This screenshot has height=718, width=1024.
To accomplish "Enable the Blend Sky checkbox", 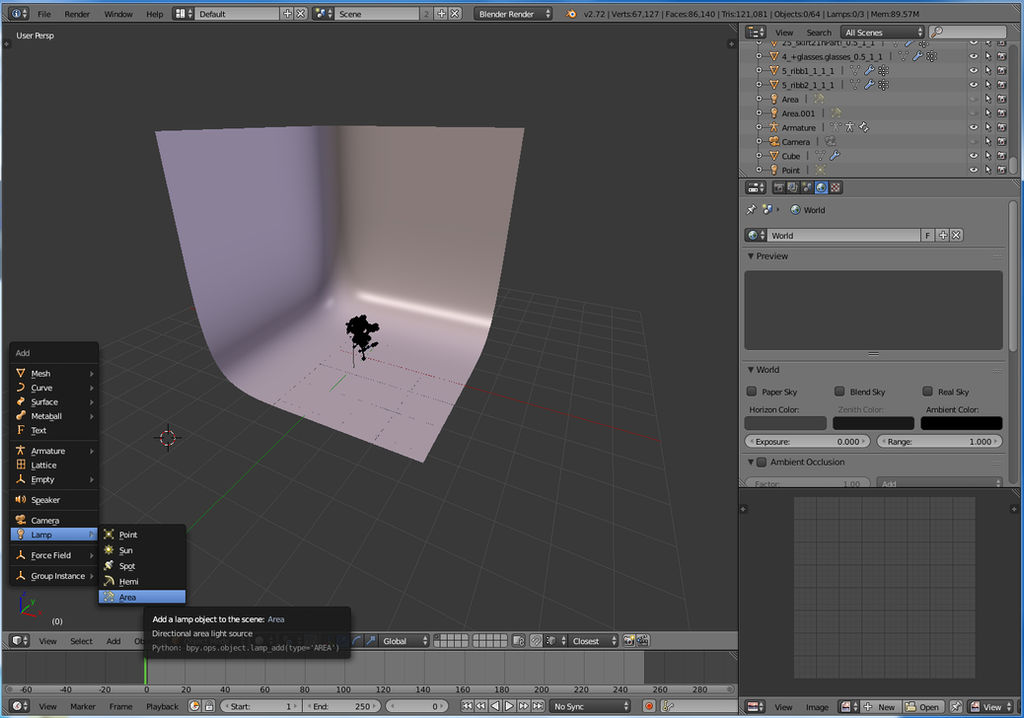I will [839, 391].
